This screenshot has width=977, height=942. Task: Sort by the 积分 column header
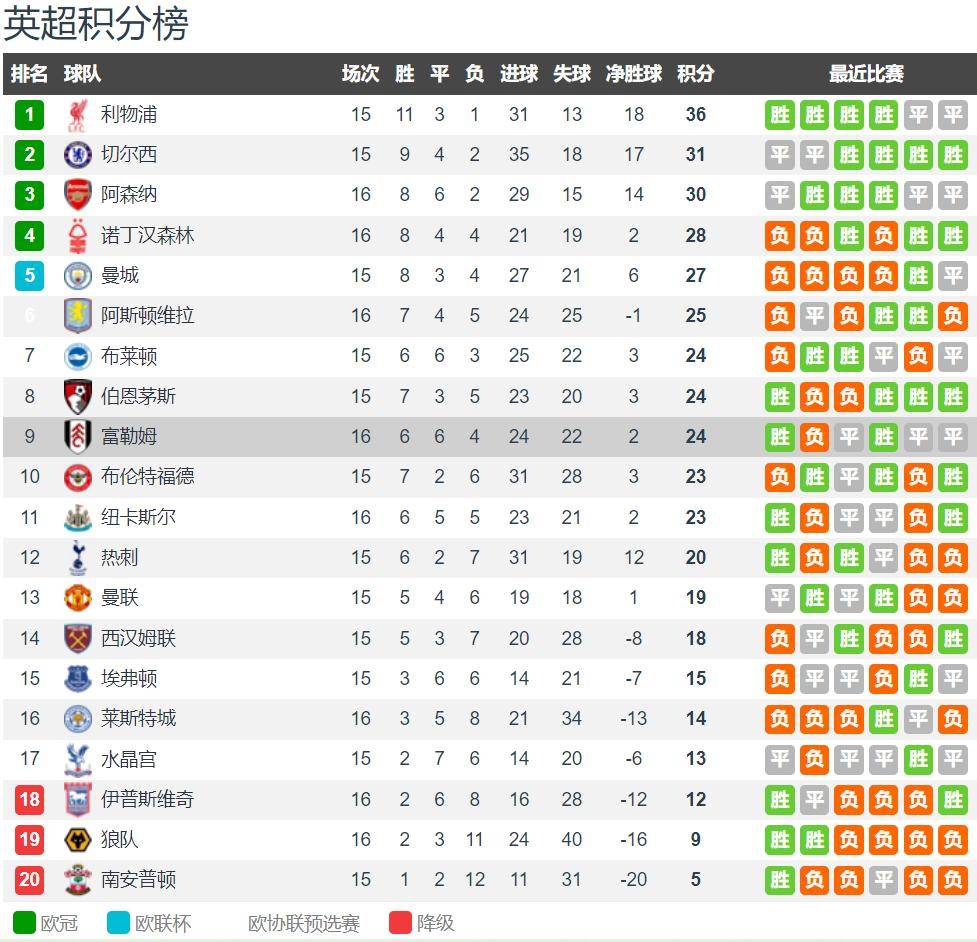[x=695, y=74]
